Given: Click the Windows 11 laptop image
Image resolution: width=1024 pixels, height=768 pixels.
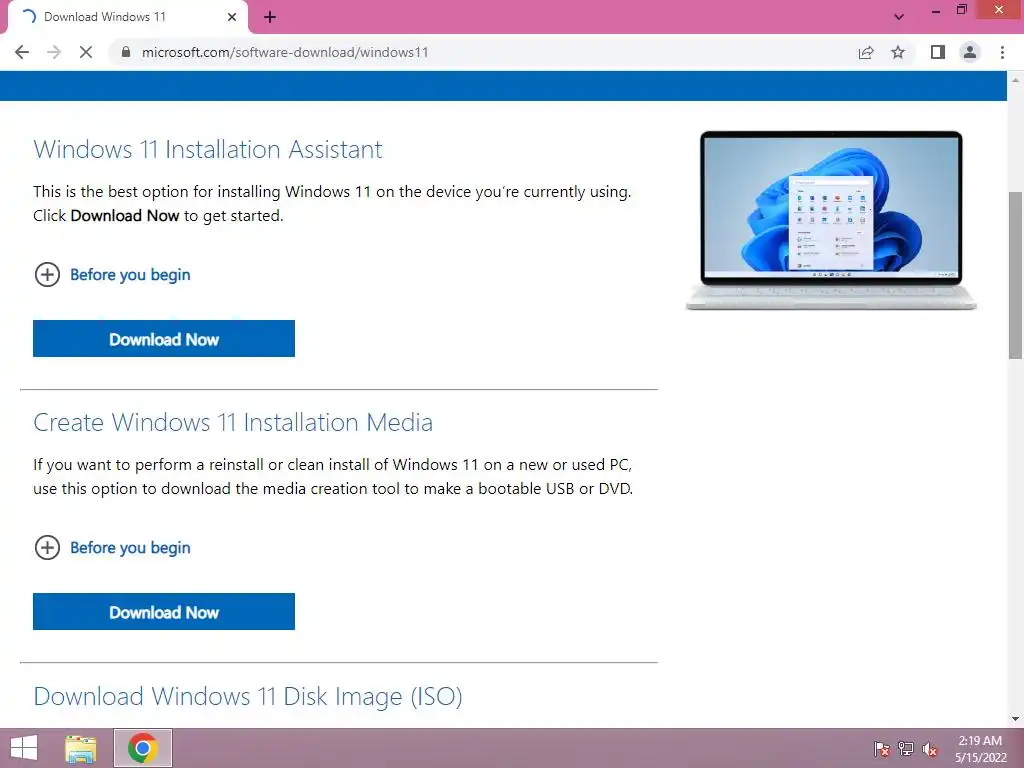Looking at the screenshot, I should pos(831,220).
